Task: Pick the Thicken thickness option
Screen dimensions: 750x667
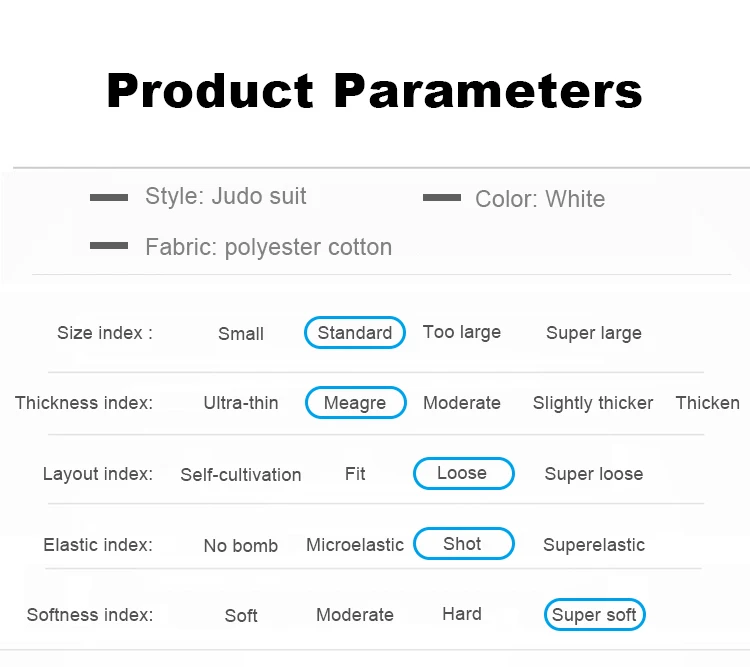Action: (707, 403)
